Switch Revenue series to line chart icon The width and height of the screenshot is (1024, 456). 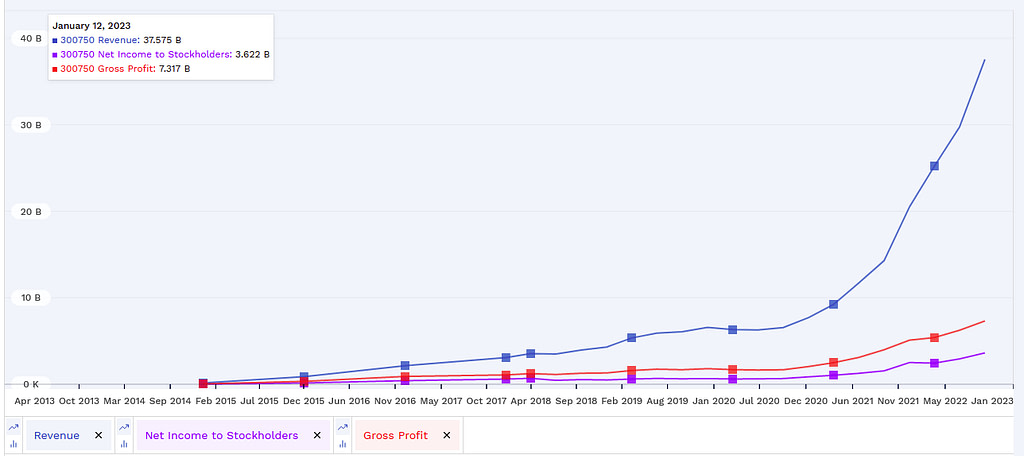[x=14, y=427]
